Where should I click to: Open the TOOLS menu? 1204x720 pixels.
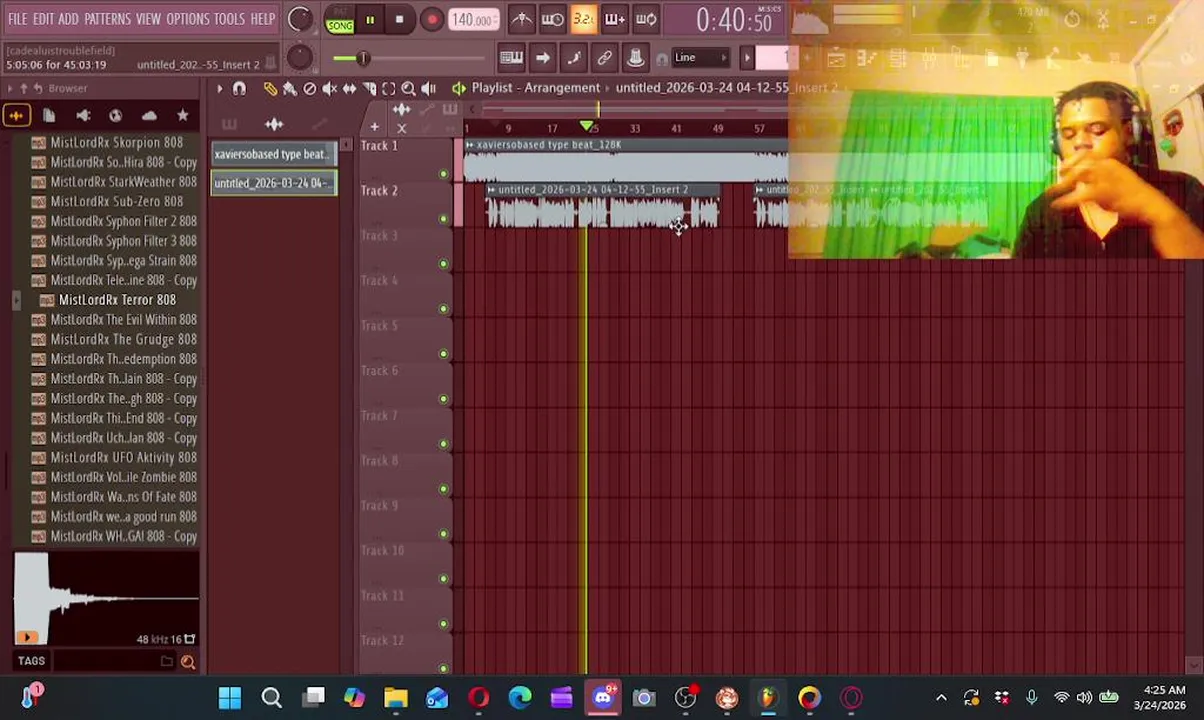[x=229, y=19]
